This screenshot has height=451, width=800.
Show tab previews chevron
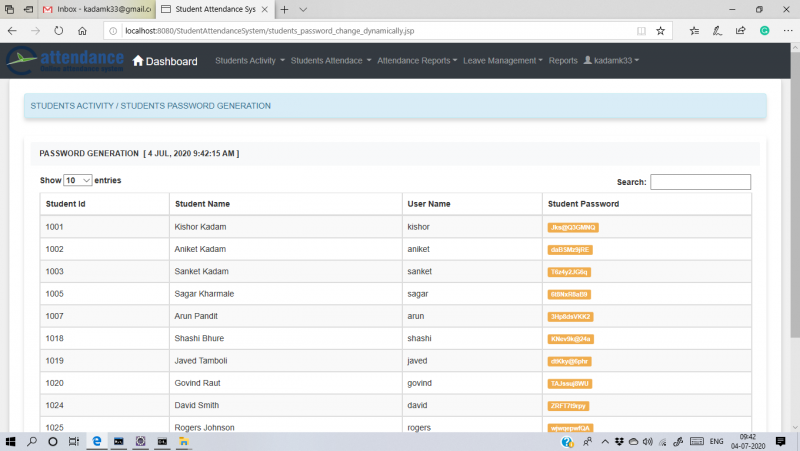[303, 9]
